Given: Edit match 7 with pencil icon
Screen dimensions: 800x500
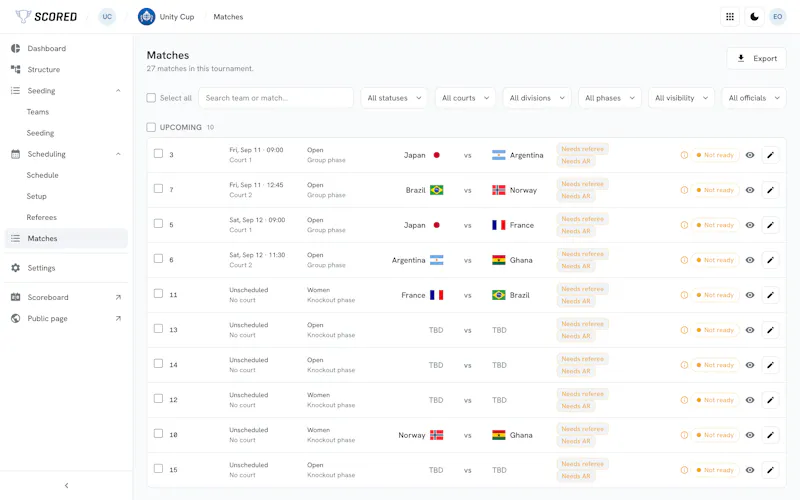Looking at the screenshot, I should pyautogui.click(x=770, y=190).
